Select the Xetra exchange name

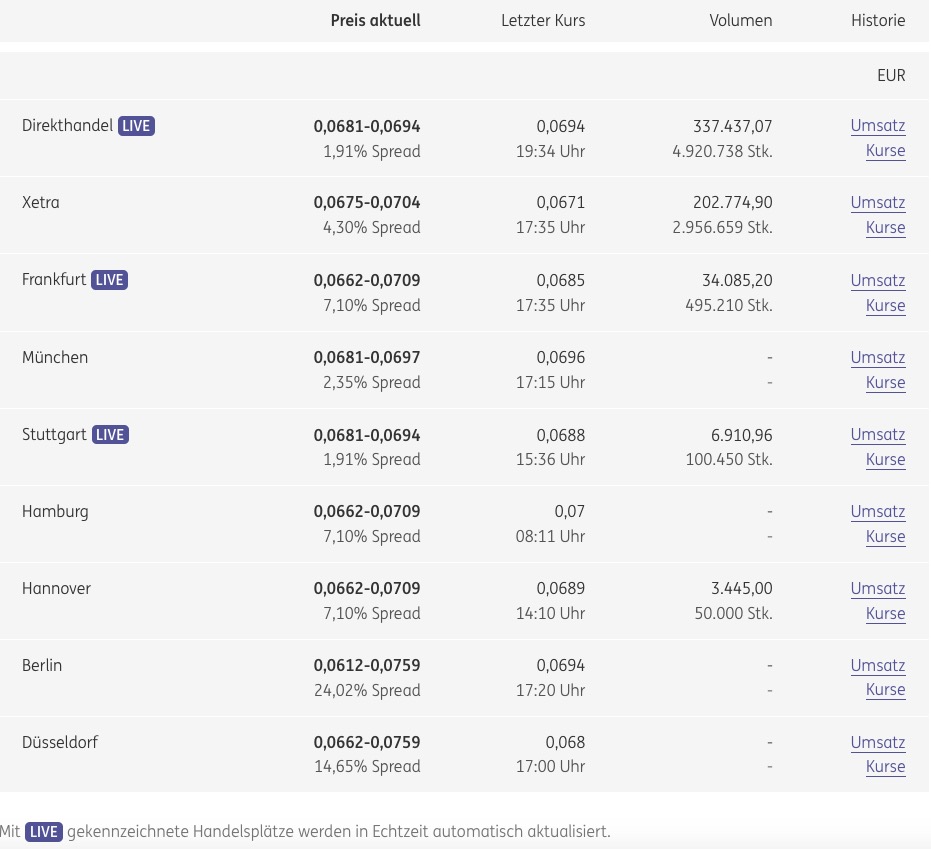pos(41,203)
